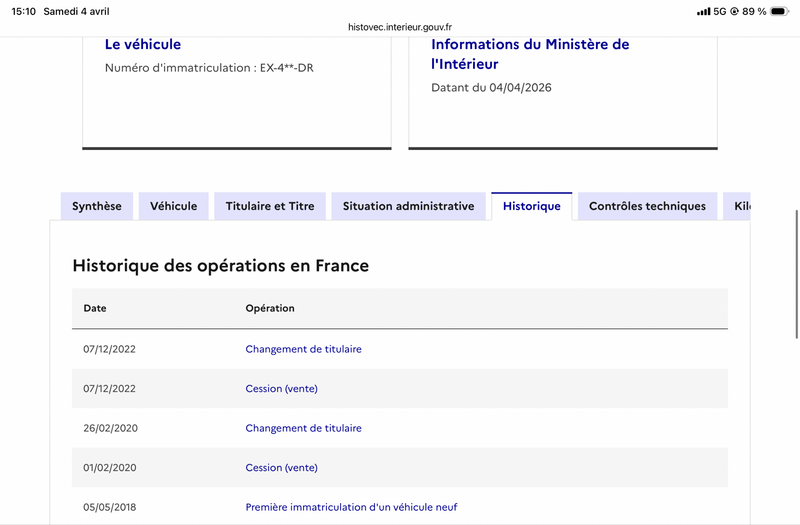Screen dimensions: 800x525
Task: Open Première immatriculation d'un véhicule neuf
Action: tap(351, 507)
